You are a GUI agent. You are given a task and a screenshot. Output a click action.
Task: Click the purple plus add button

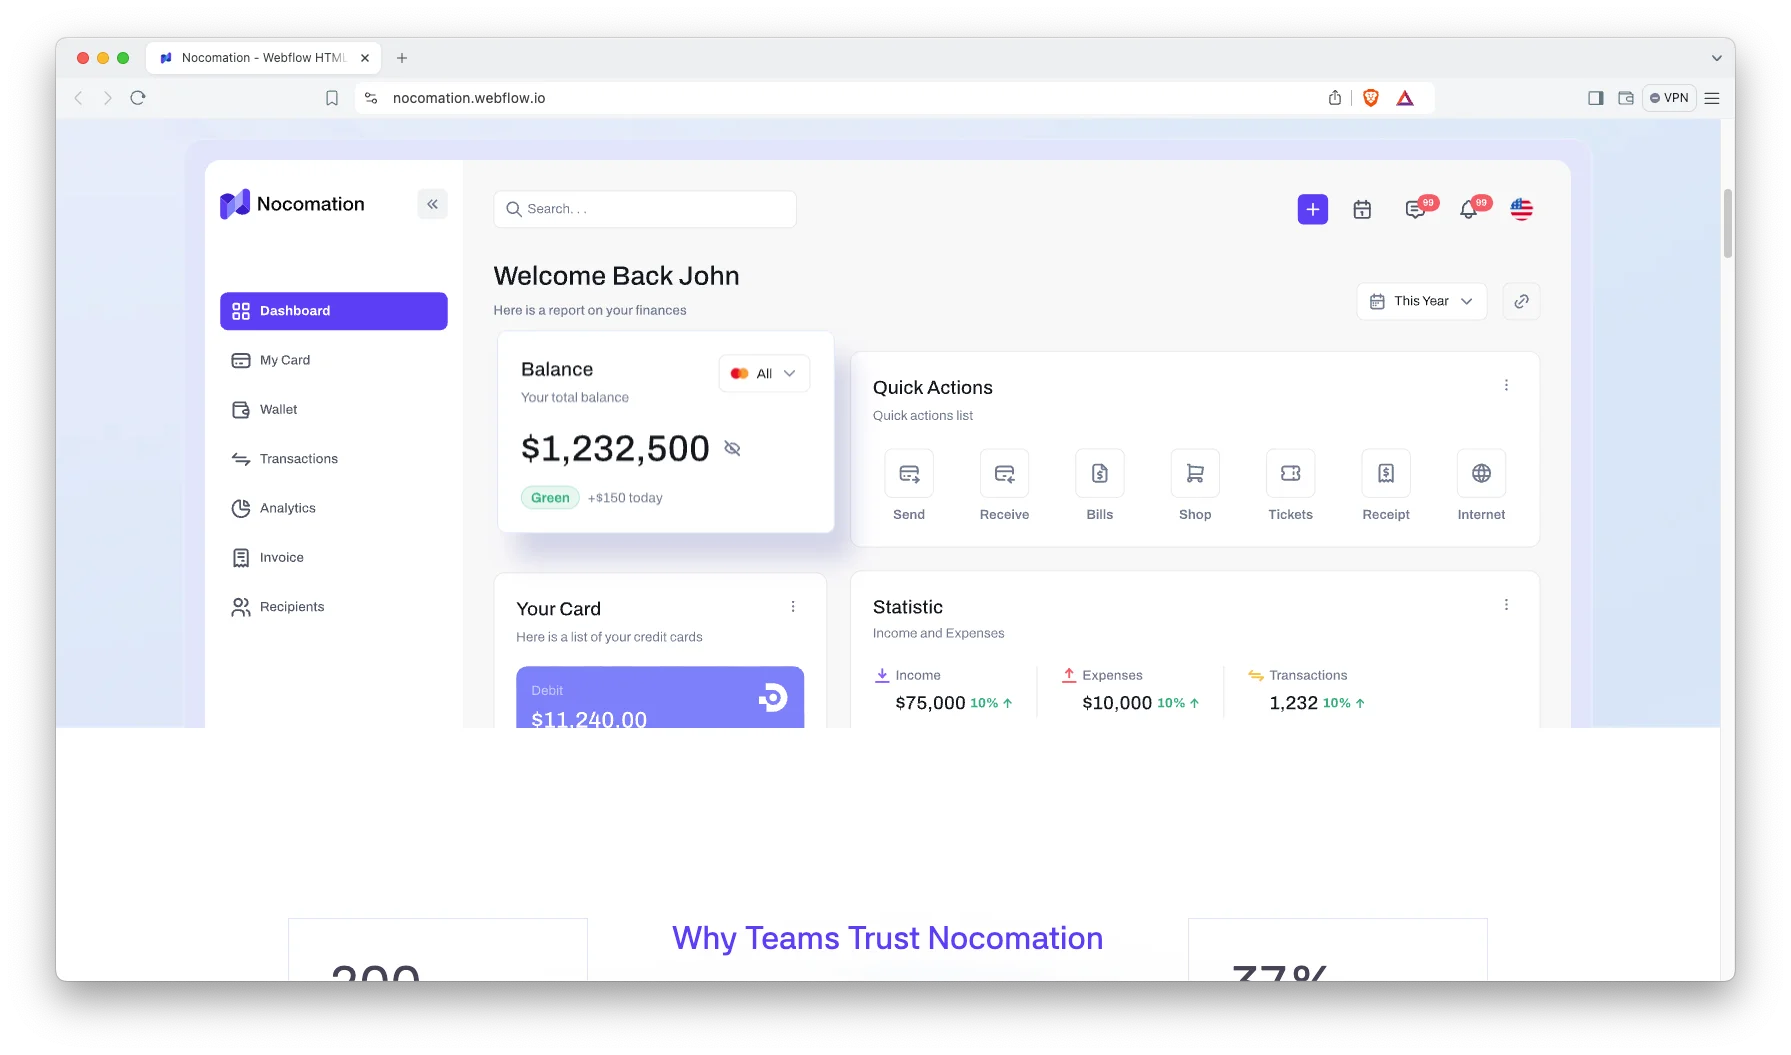coord(1312,209)
